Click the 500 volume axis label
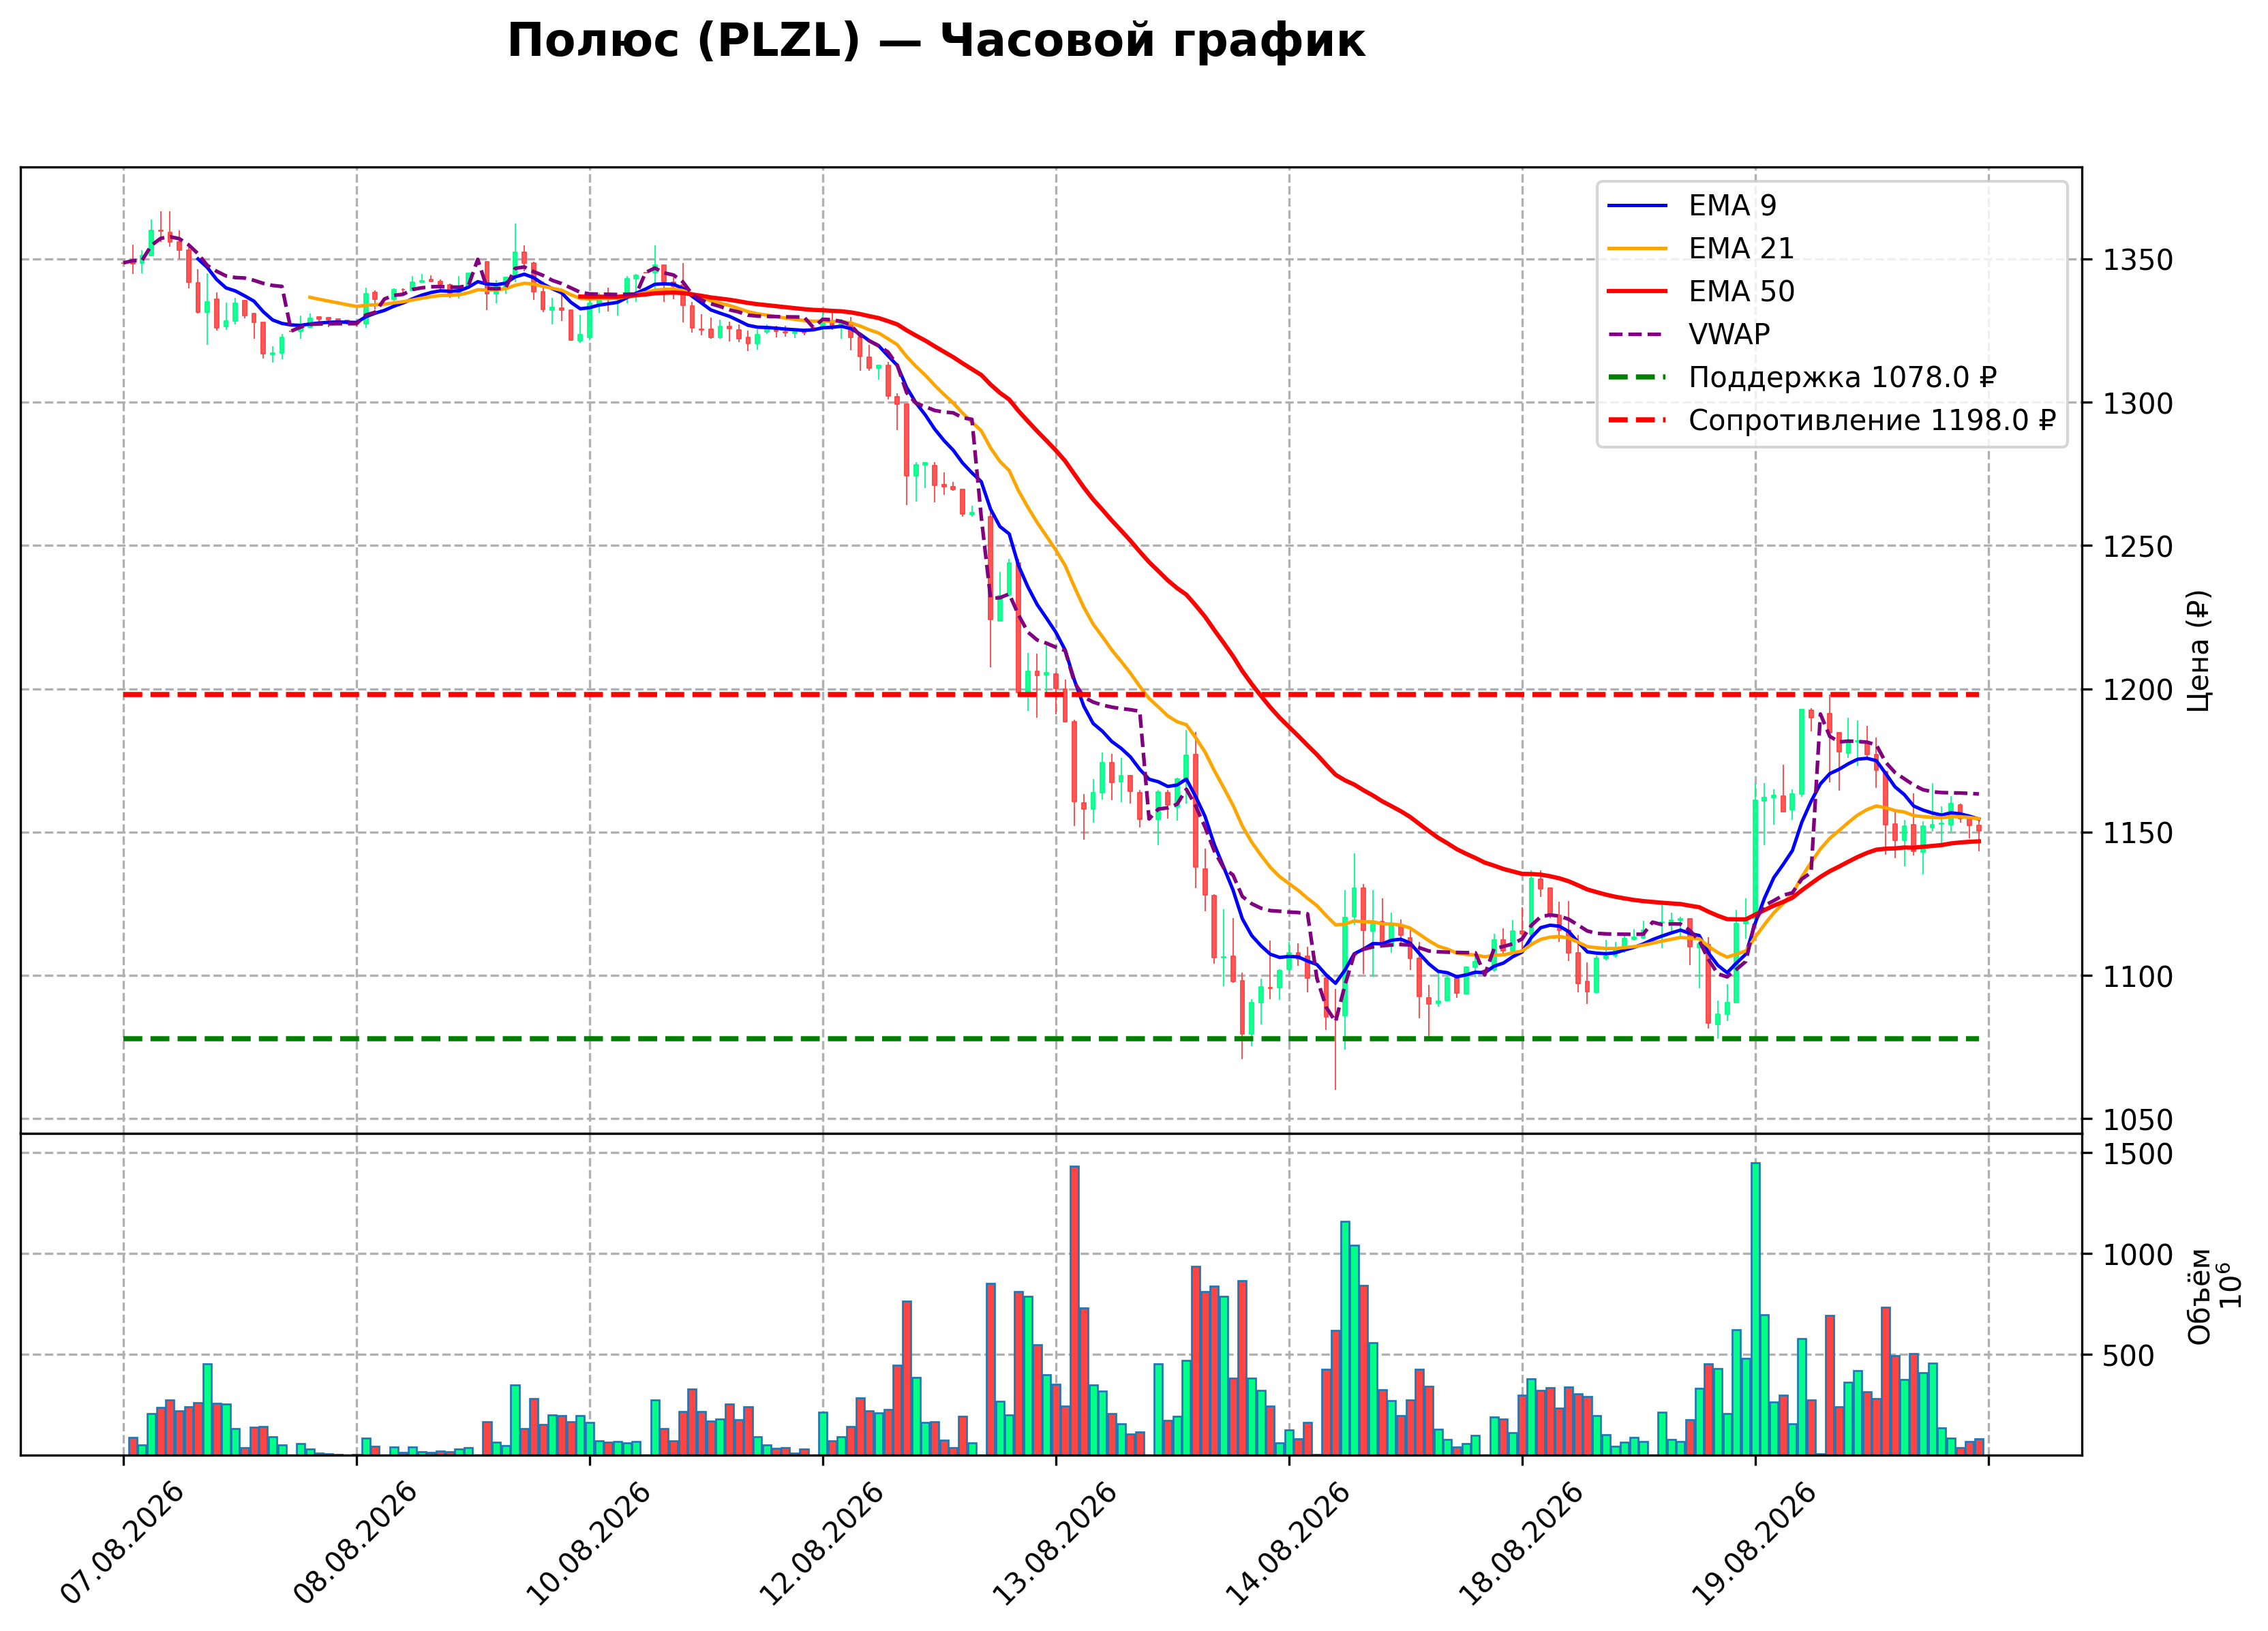This screenshot has height=1631, width=2268. tap(2129, 1355)
